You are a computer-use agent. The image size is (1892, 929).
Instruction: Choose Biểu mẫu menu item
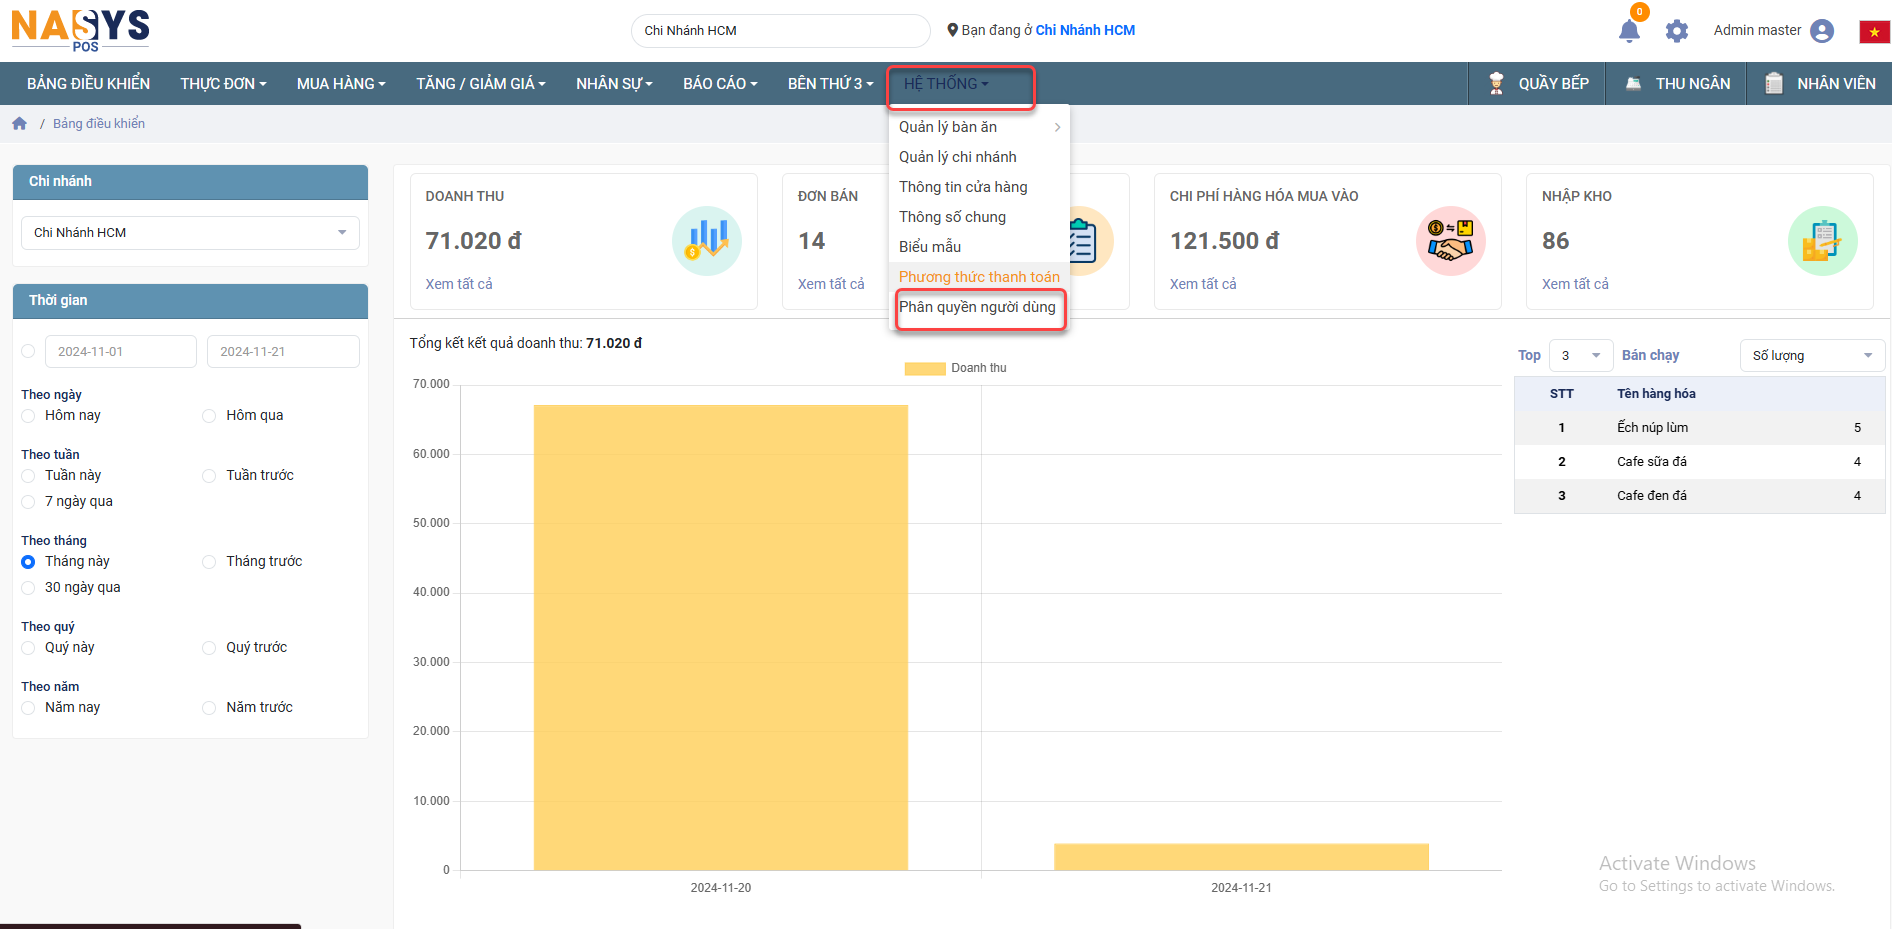coord(979,247)
